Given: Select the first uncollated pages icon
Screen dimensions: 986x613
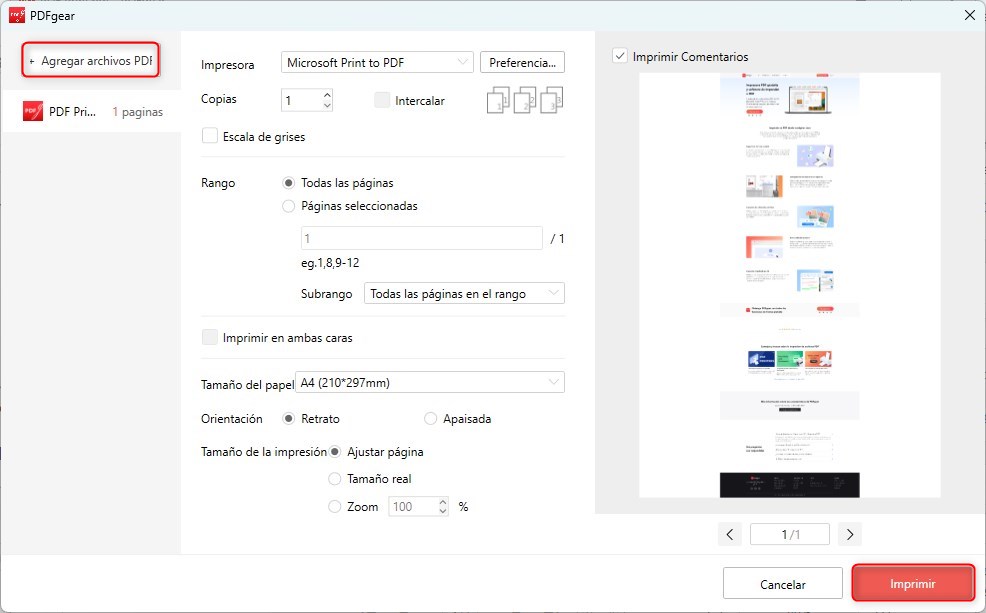Looking at the screenshot, I should [x=498, y=100].
